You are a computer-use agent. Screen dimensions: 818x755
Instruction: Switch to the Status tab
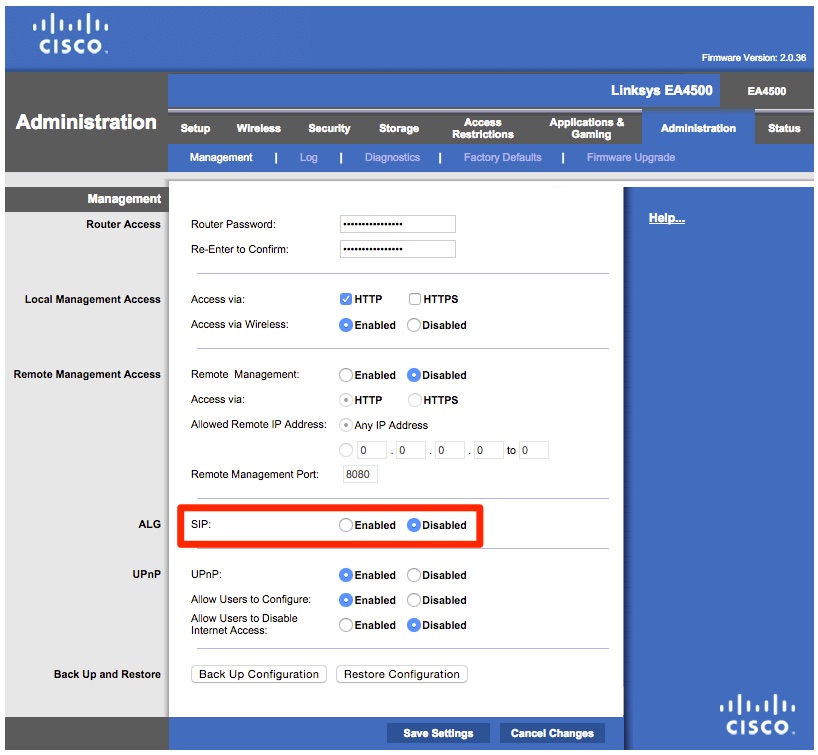pos(784,128)
